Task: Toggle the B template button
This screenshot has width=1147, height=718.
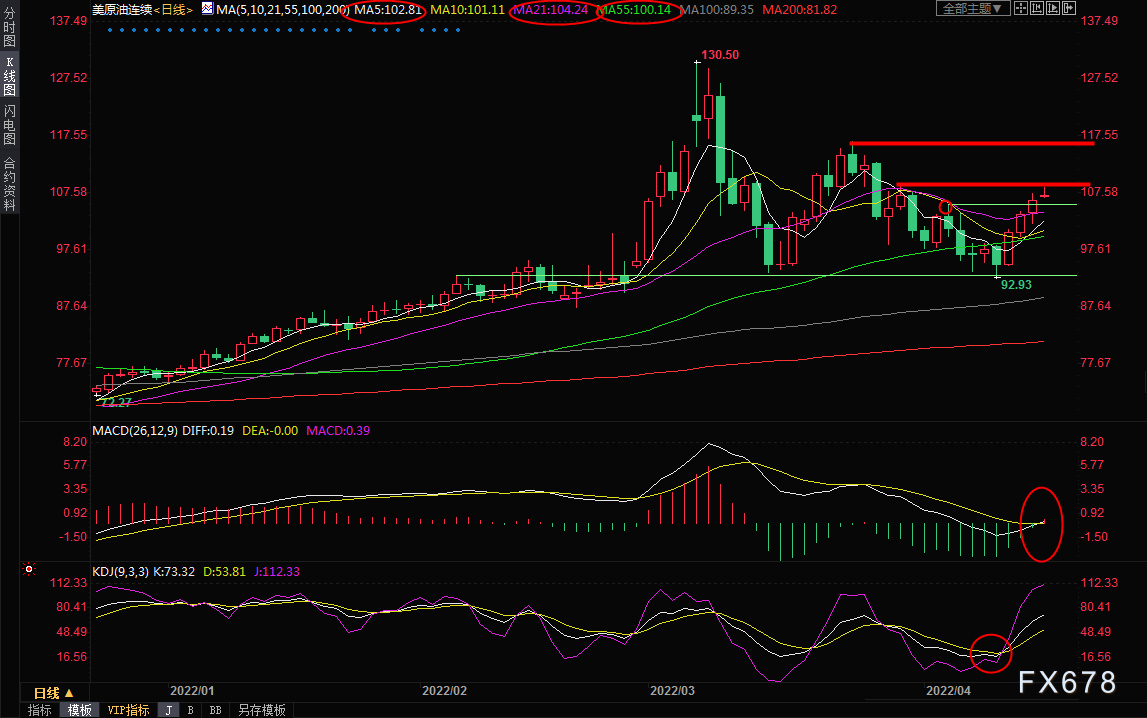Action: (x=190, y=710)
